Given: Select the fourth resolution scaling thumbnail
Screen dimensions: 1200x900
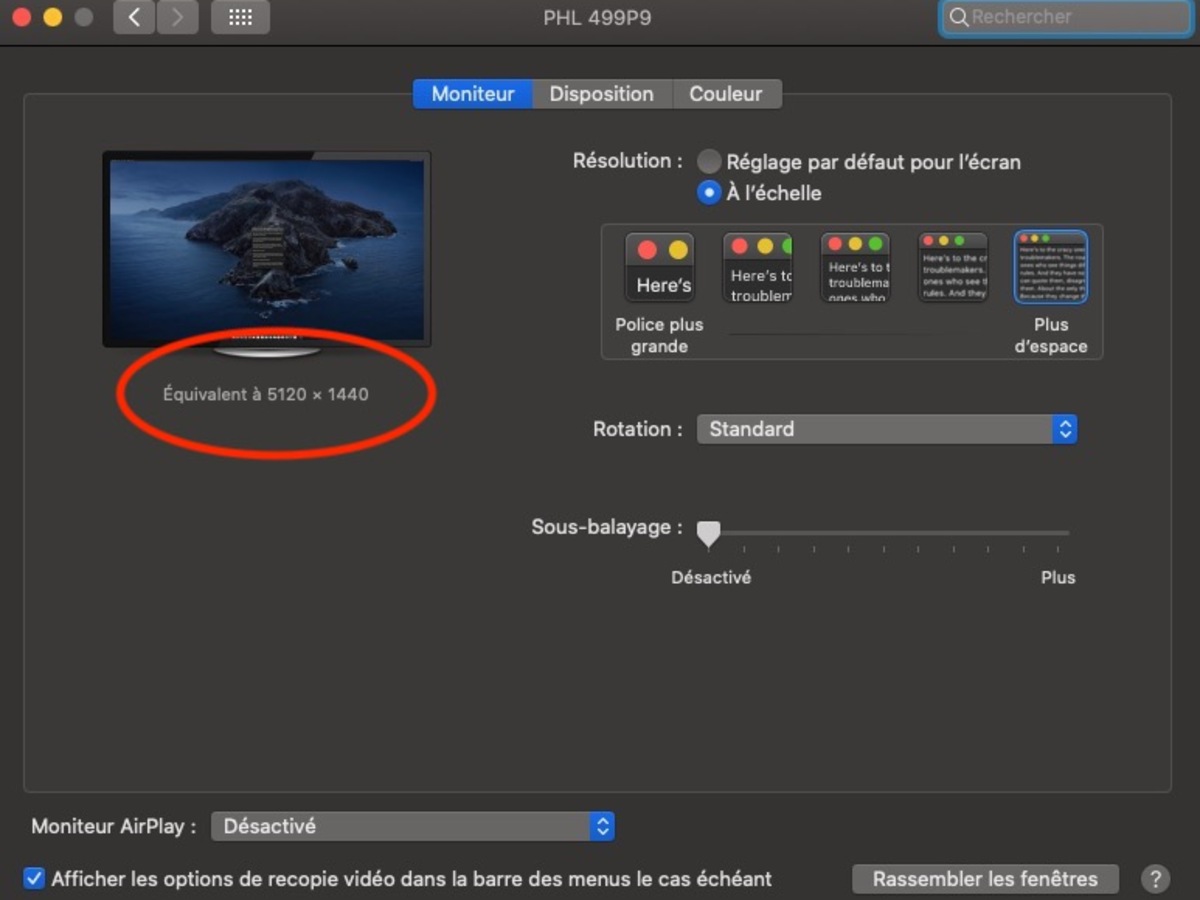Looking at the screenshot, I should [x=953, y=268].
